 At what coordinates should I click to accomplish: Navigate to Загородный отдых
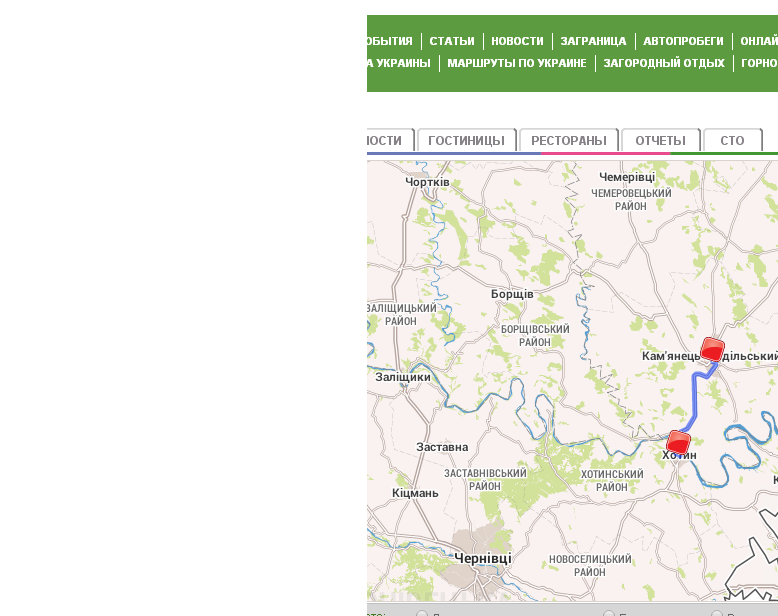(x=664, y=63)
